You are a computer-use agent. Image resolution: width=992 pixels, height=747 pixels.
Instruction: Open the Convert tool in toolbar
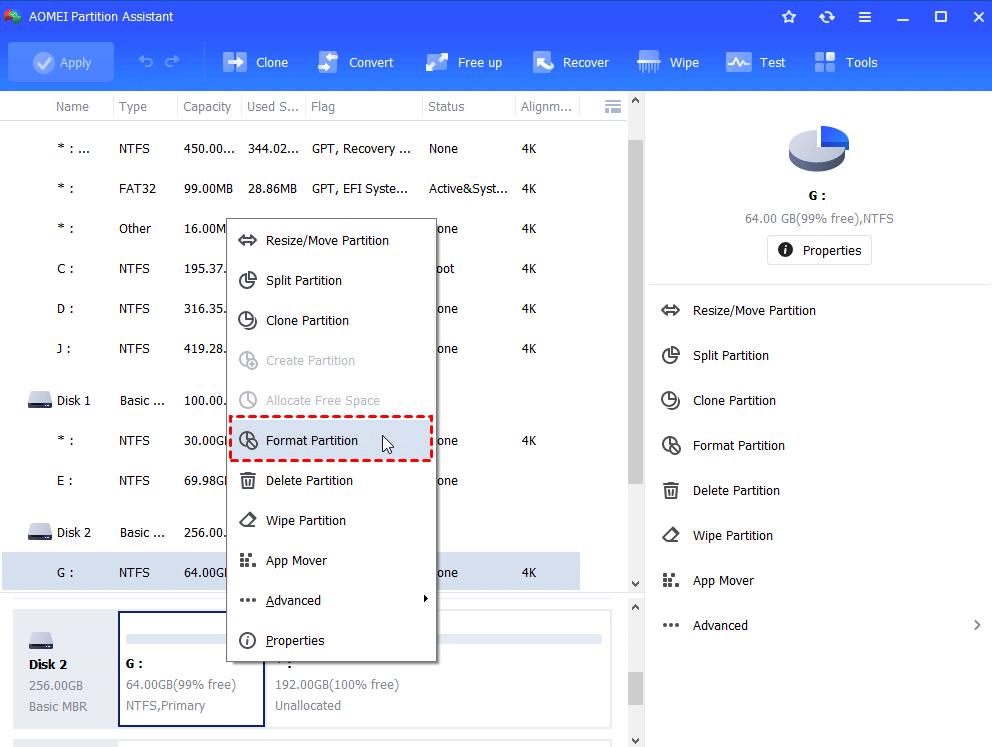356,63
